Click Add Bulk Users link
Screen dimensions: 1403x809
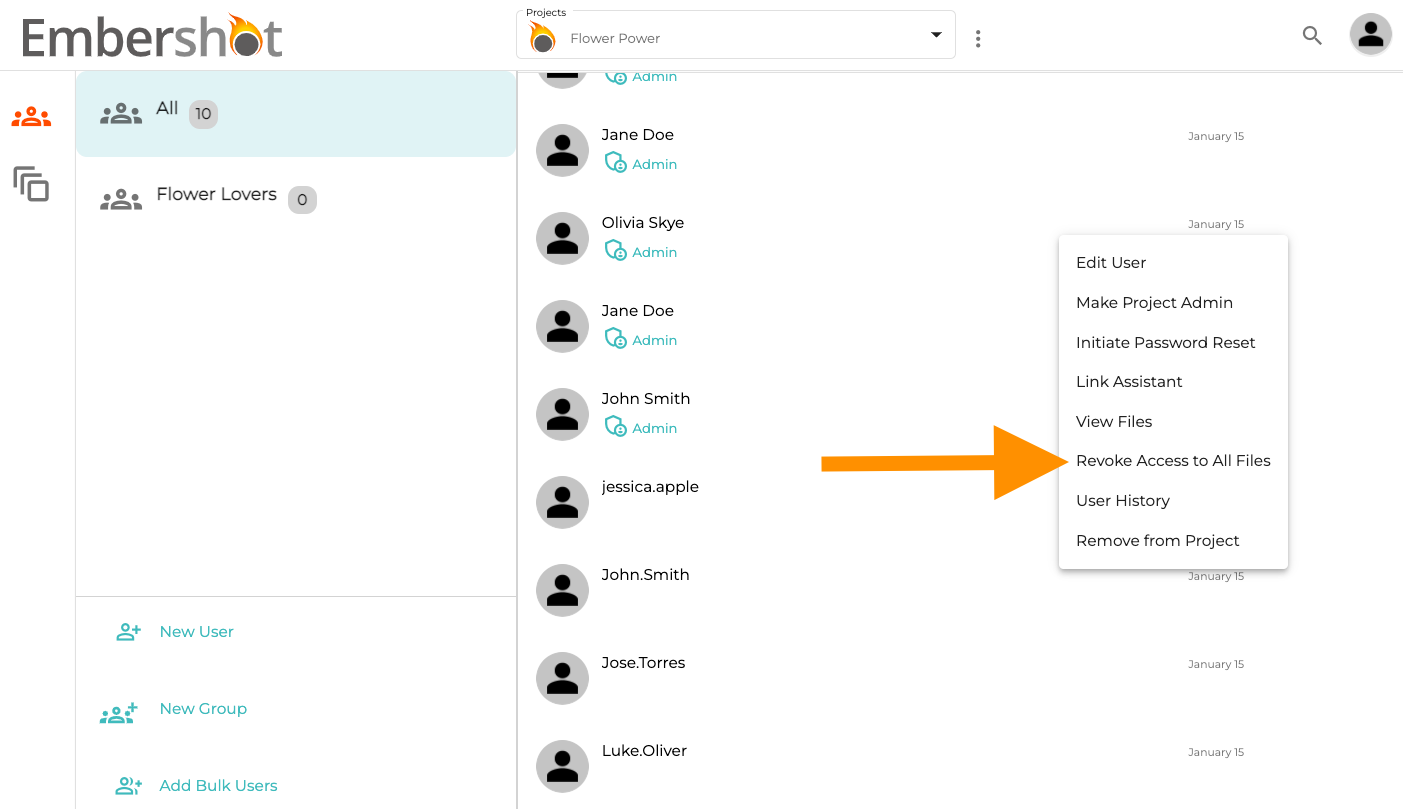tap(218, 786)
